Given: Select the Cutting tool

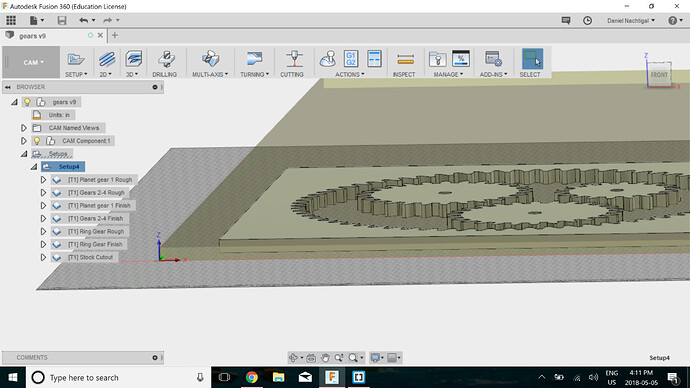Looking at the screenshot, I should pos(294,59).
